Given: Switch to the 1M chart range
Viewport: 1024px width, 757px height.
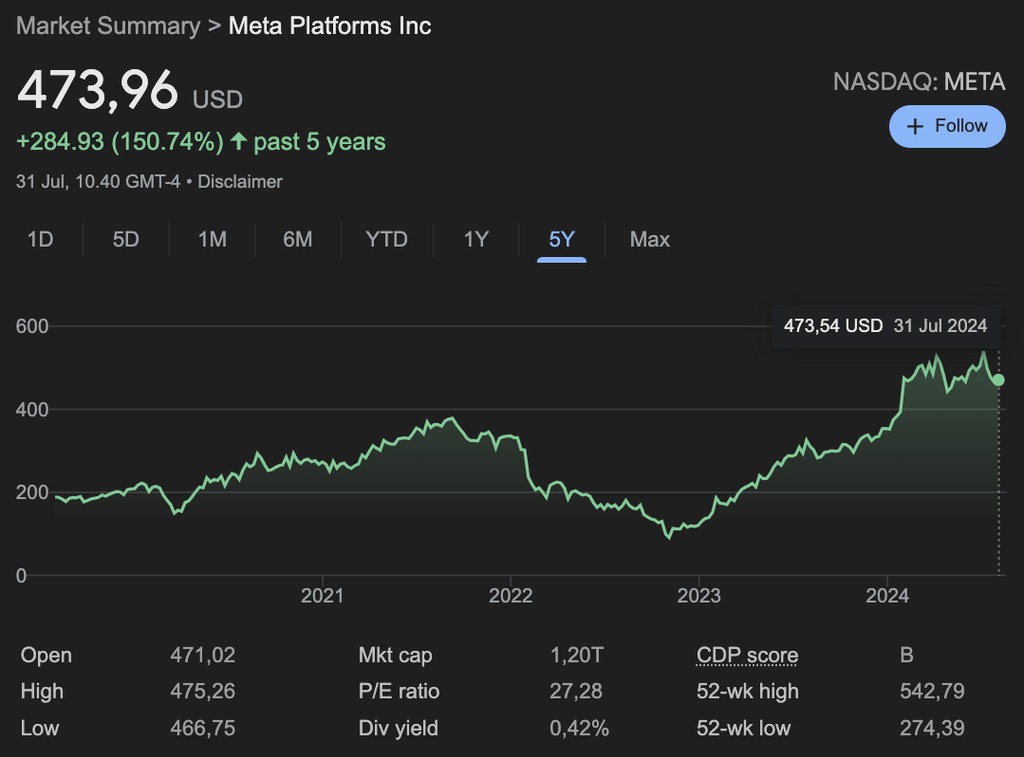Looking at the screenshot, I should click(x=212, y=240).
